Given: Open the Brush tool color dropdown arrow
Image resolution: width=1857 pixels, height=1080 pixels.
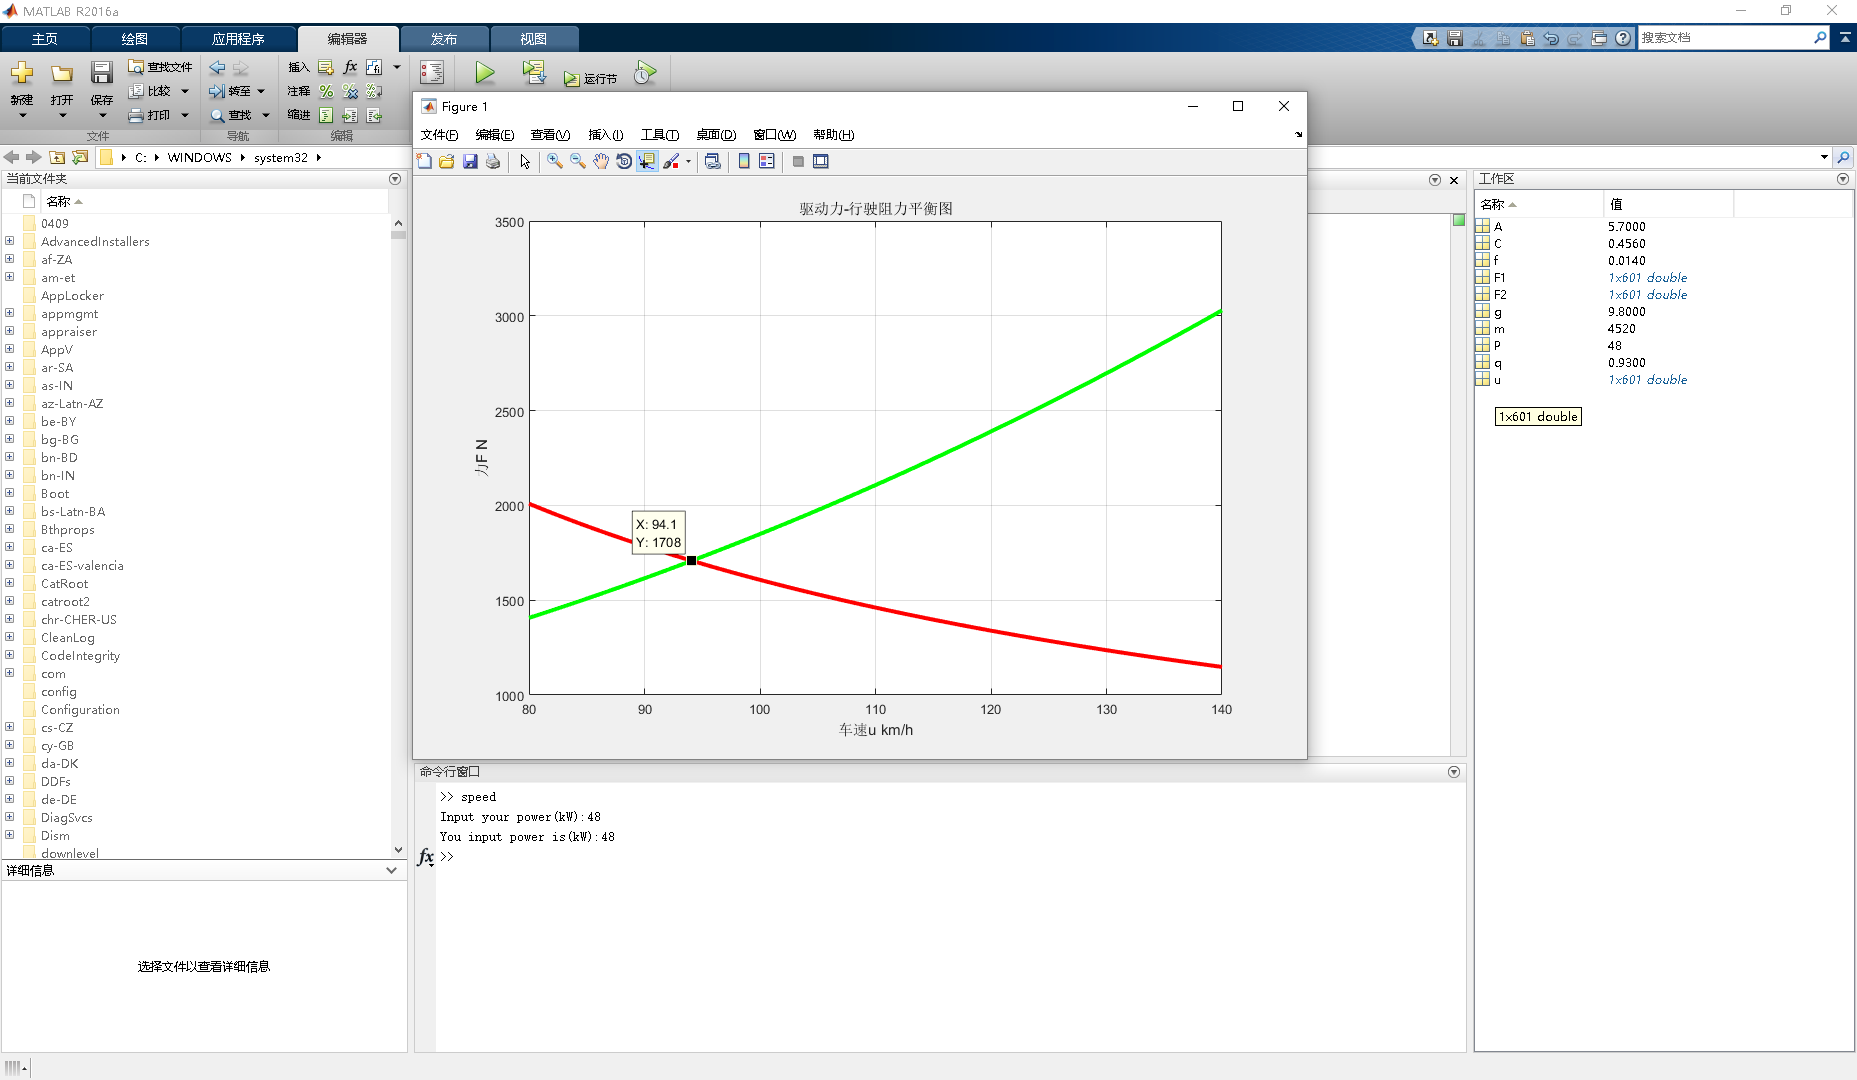Looking at the screenshot, I should [688, 162].
